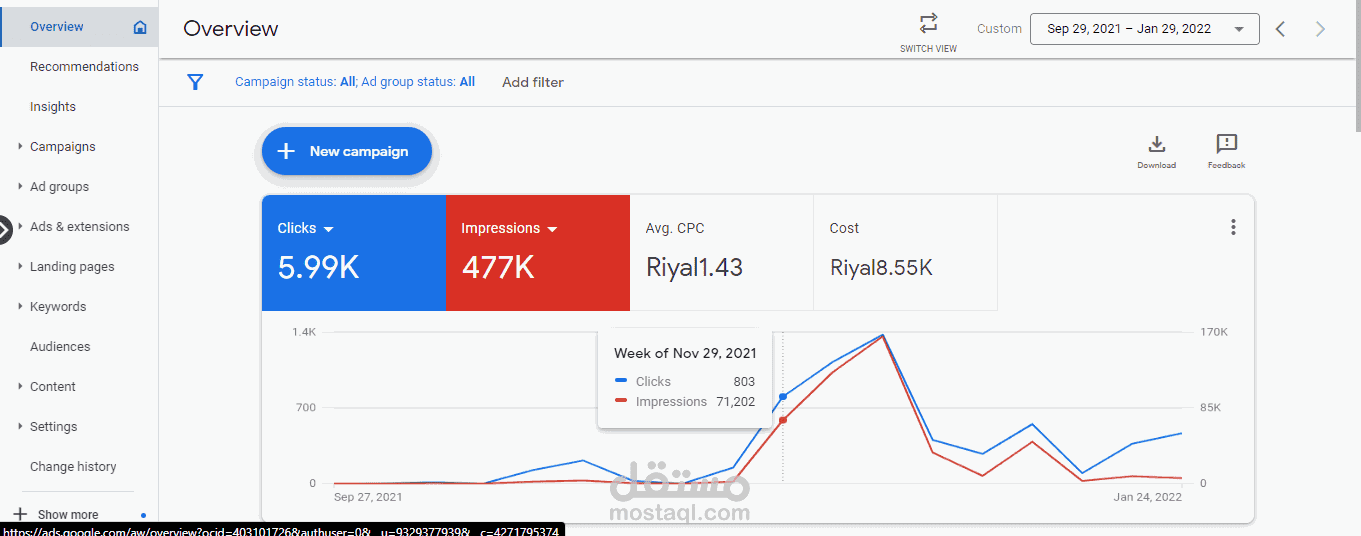Click Add filter link
The height and width of the screenshot is (536, 1361).
pos(533,82)
